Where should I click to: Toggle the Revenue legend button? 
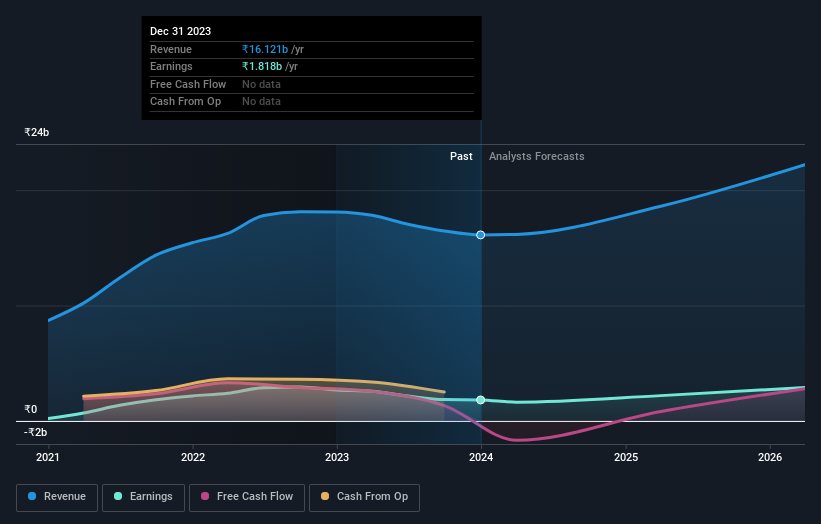tap(57, 497)
